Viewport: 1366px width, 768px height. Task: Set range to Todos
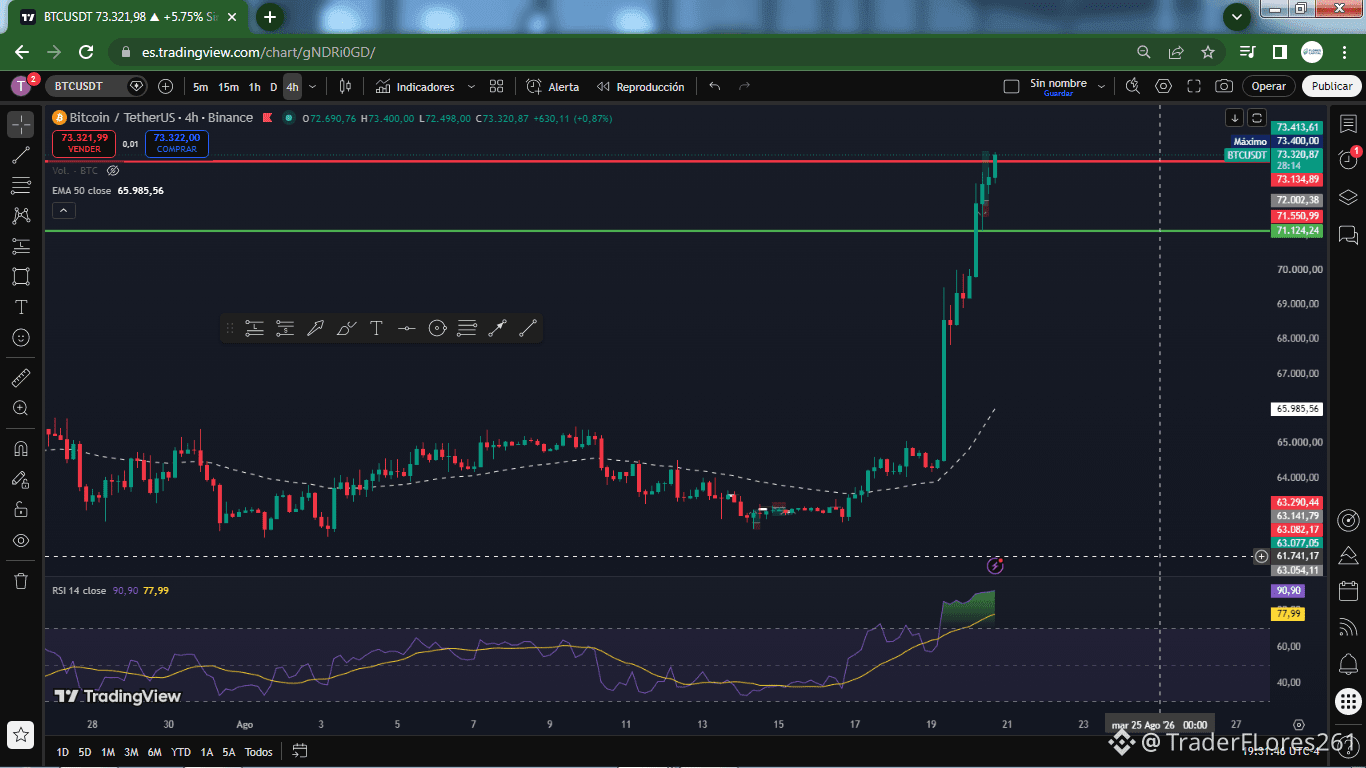click(x=258, y=751)
